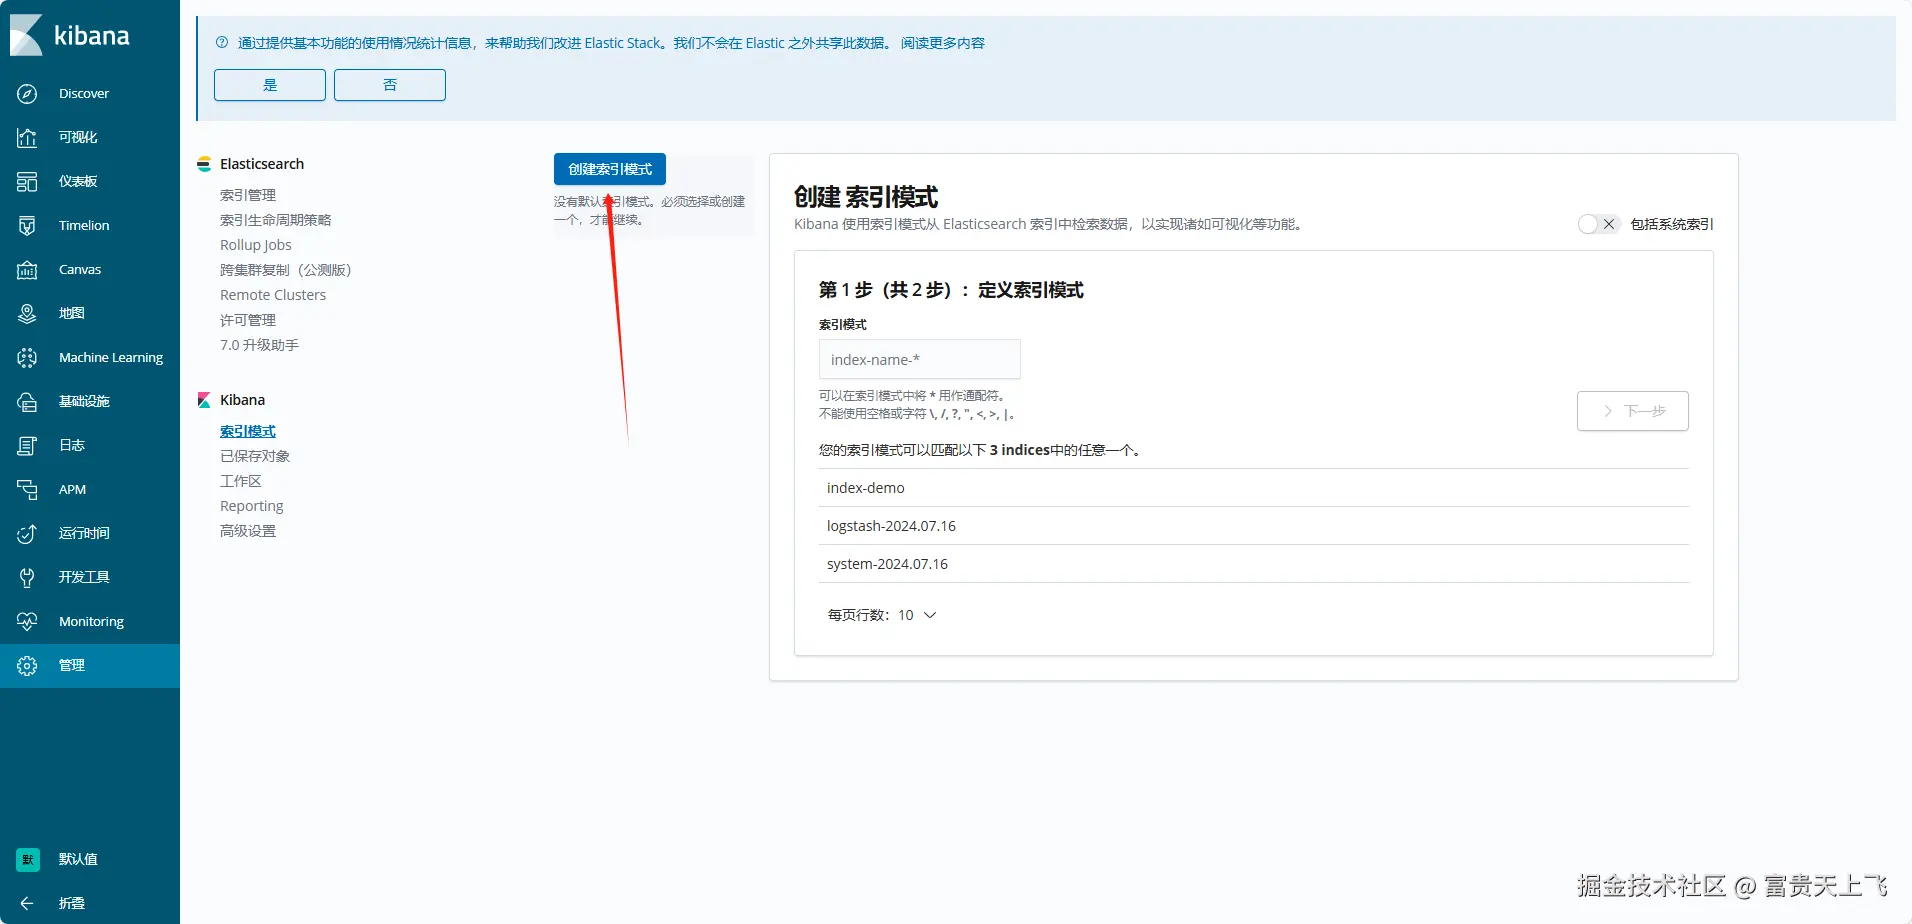Open 高级设置 menu item
This screenshot has width=1912, height=924.
(248, 531)
